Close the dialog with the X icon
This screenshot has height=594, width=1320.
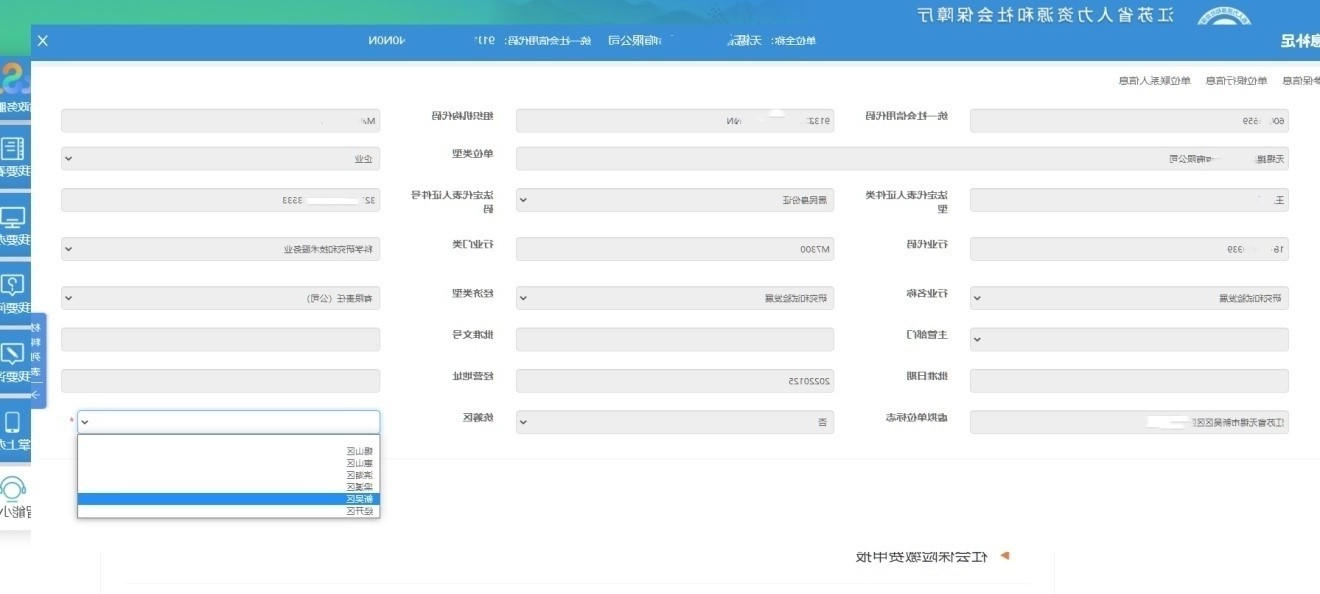[x=42, y=40]
